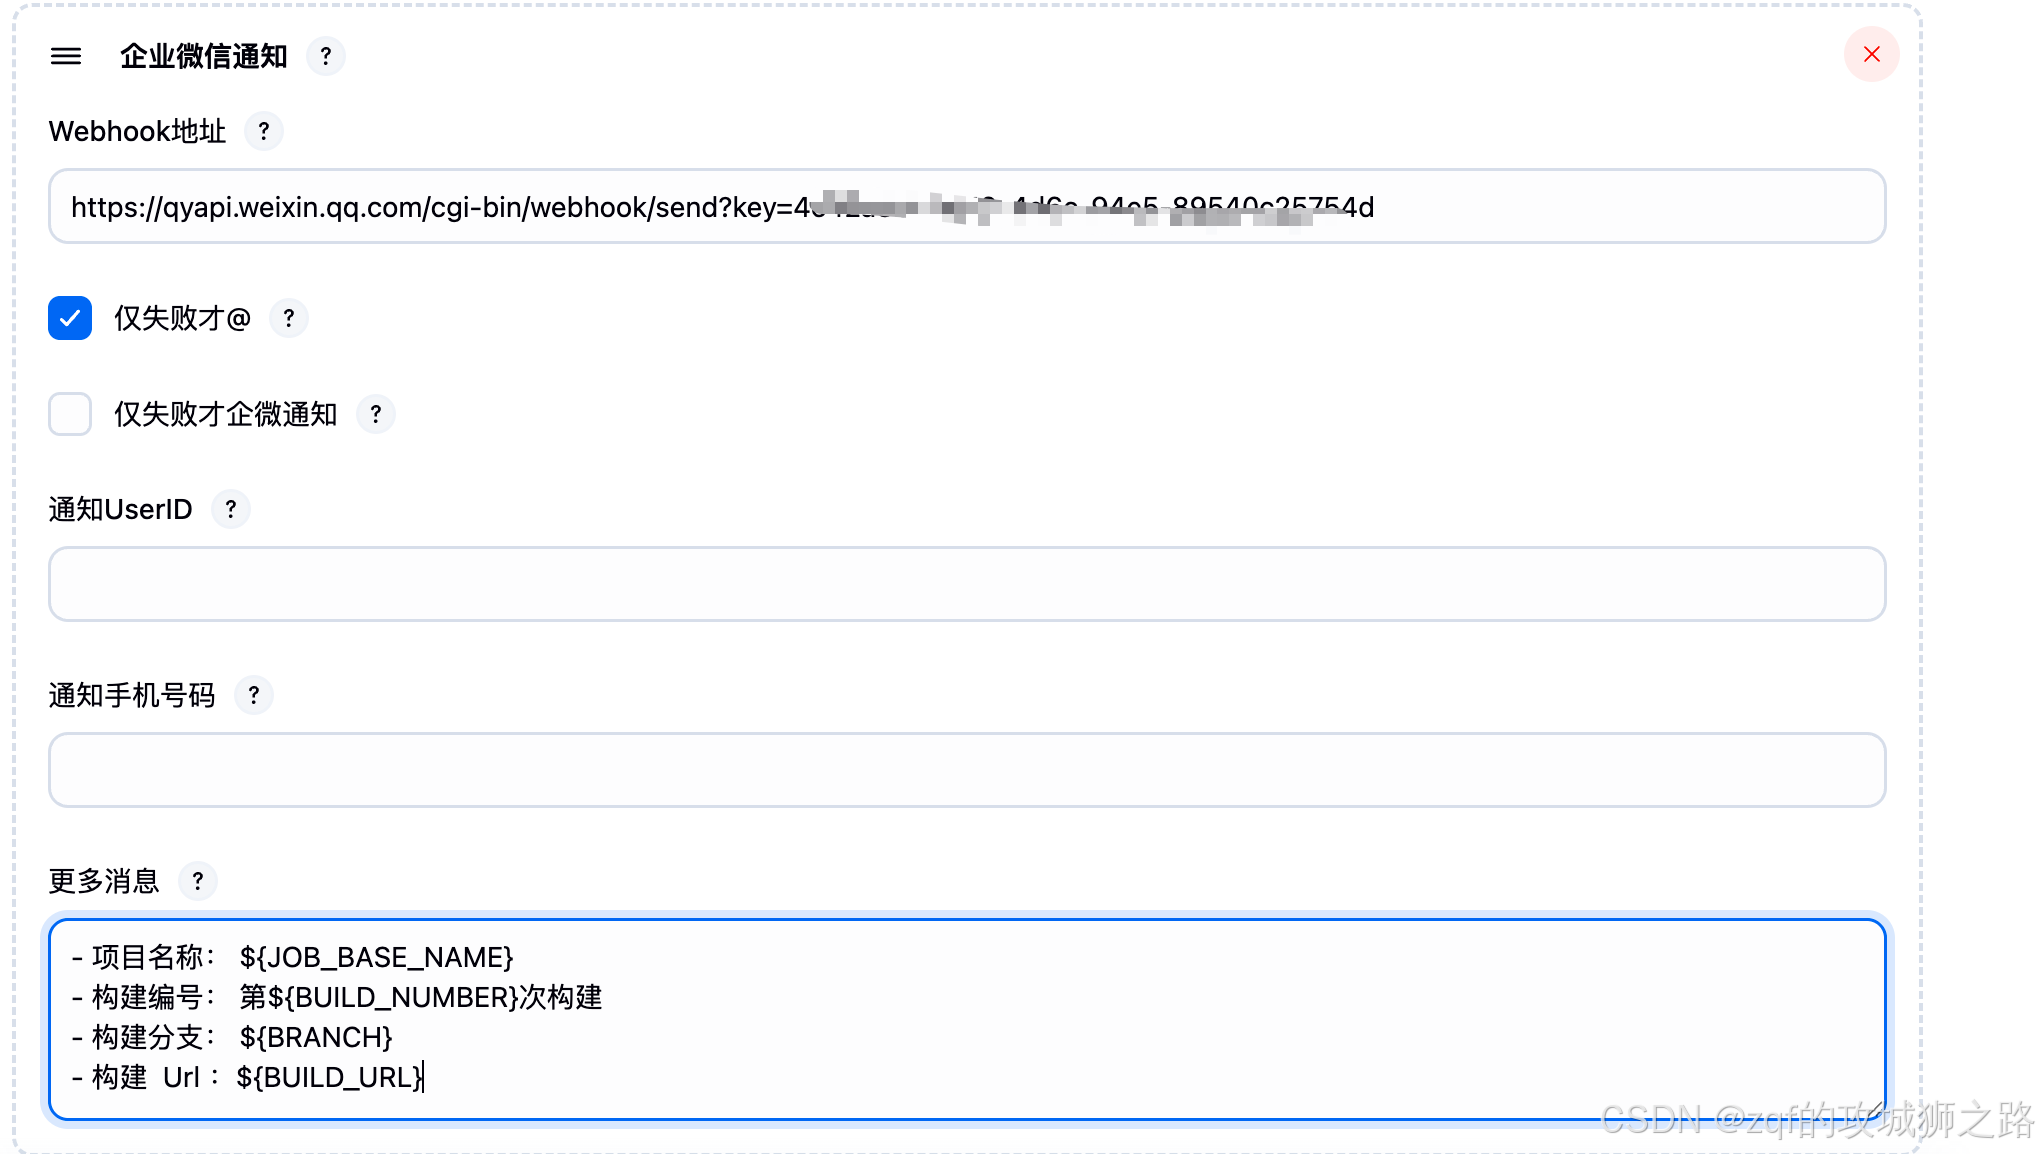This screenshot has width=2040, height=1154.
Task: Click the hamburger drag handle icon
Action: tap(66, 56)
